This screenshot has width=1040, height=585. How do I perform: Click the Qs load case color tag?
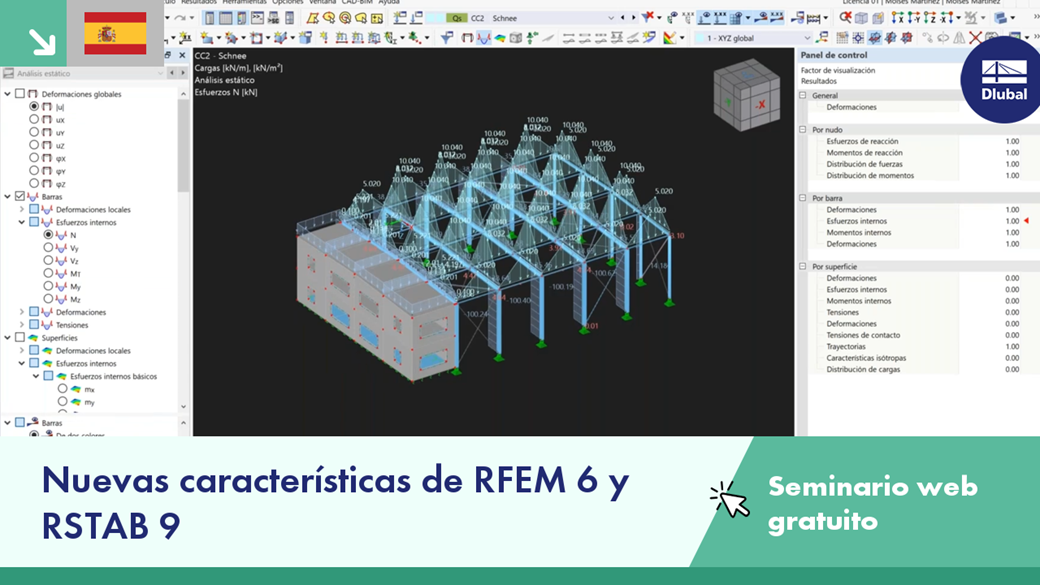[456, 18]
